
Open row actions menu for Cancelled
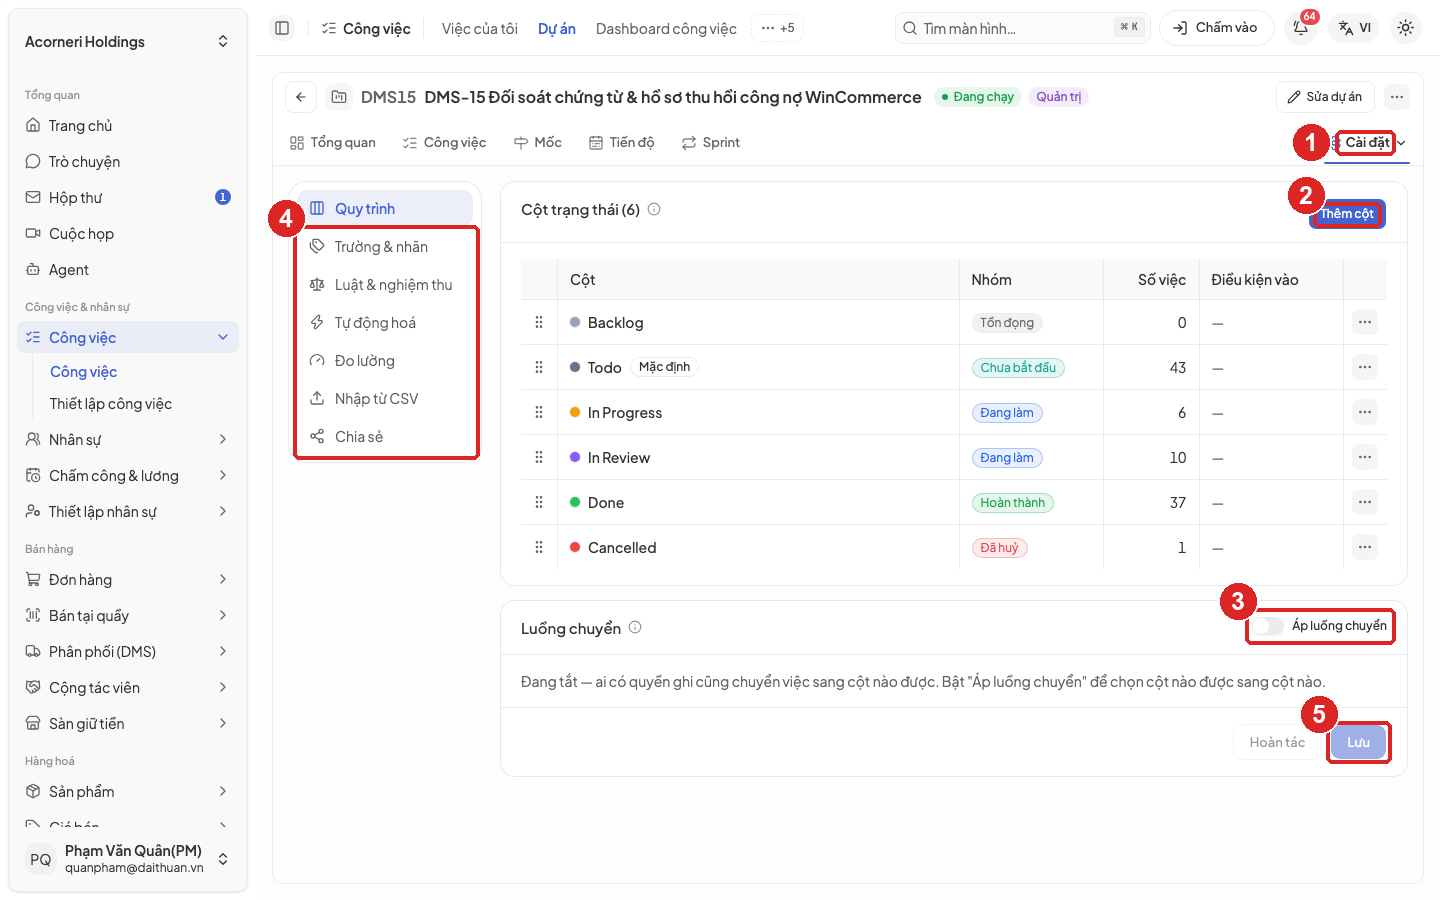[x=1365, y=547]
